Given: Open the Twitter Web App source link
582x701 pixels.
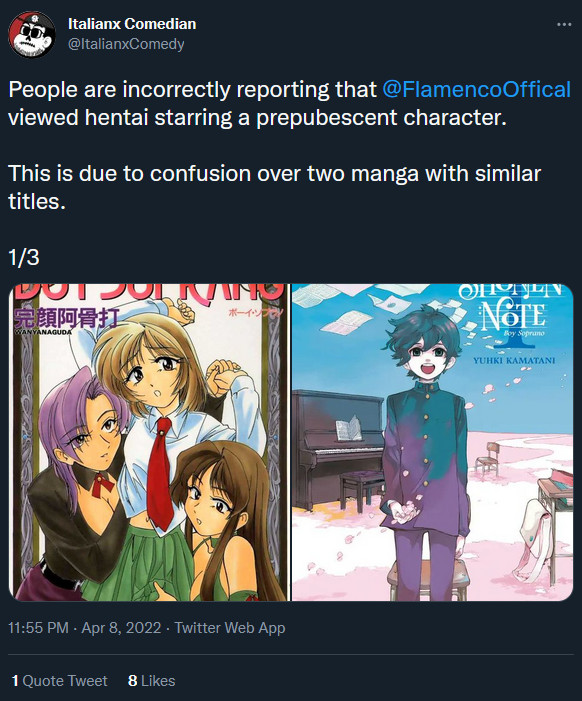Looking at the screenshot, I should pos(230,628).
